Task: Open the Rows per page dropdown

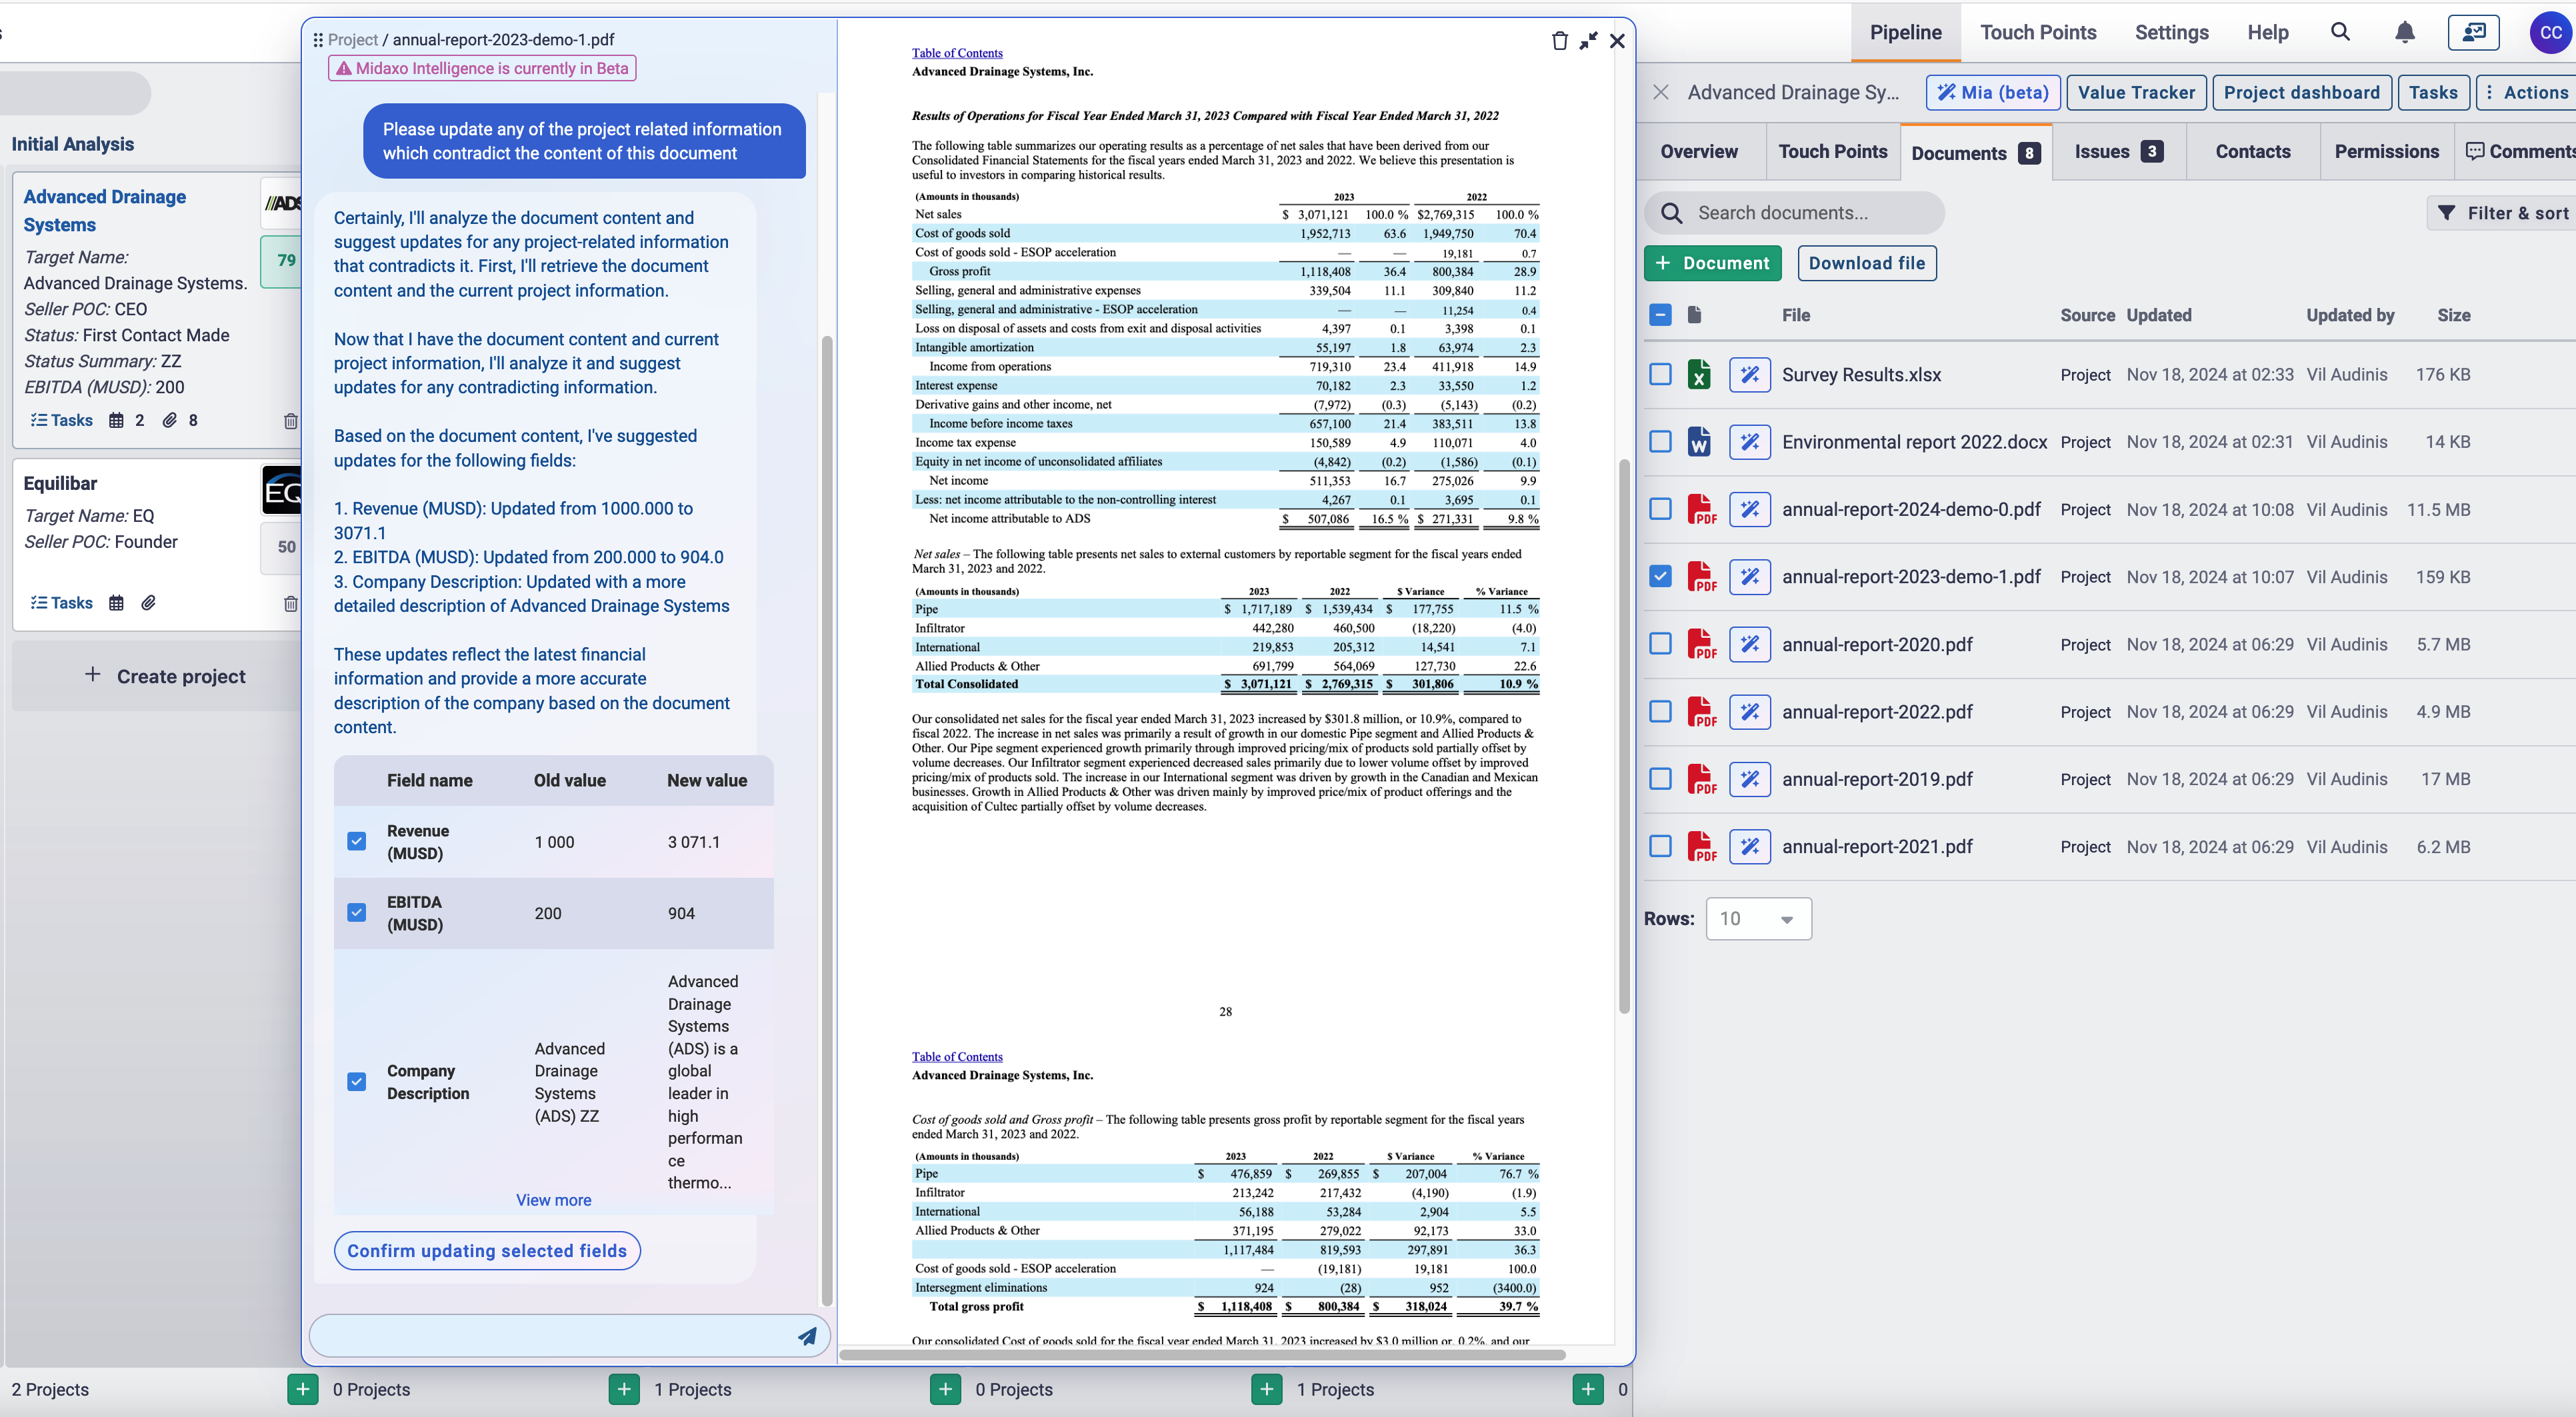Action: pos(1758,919)
